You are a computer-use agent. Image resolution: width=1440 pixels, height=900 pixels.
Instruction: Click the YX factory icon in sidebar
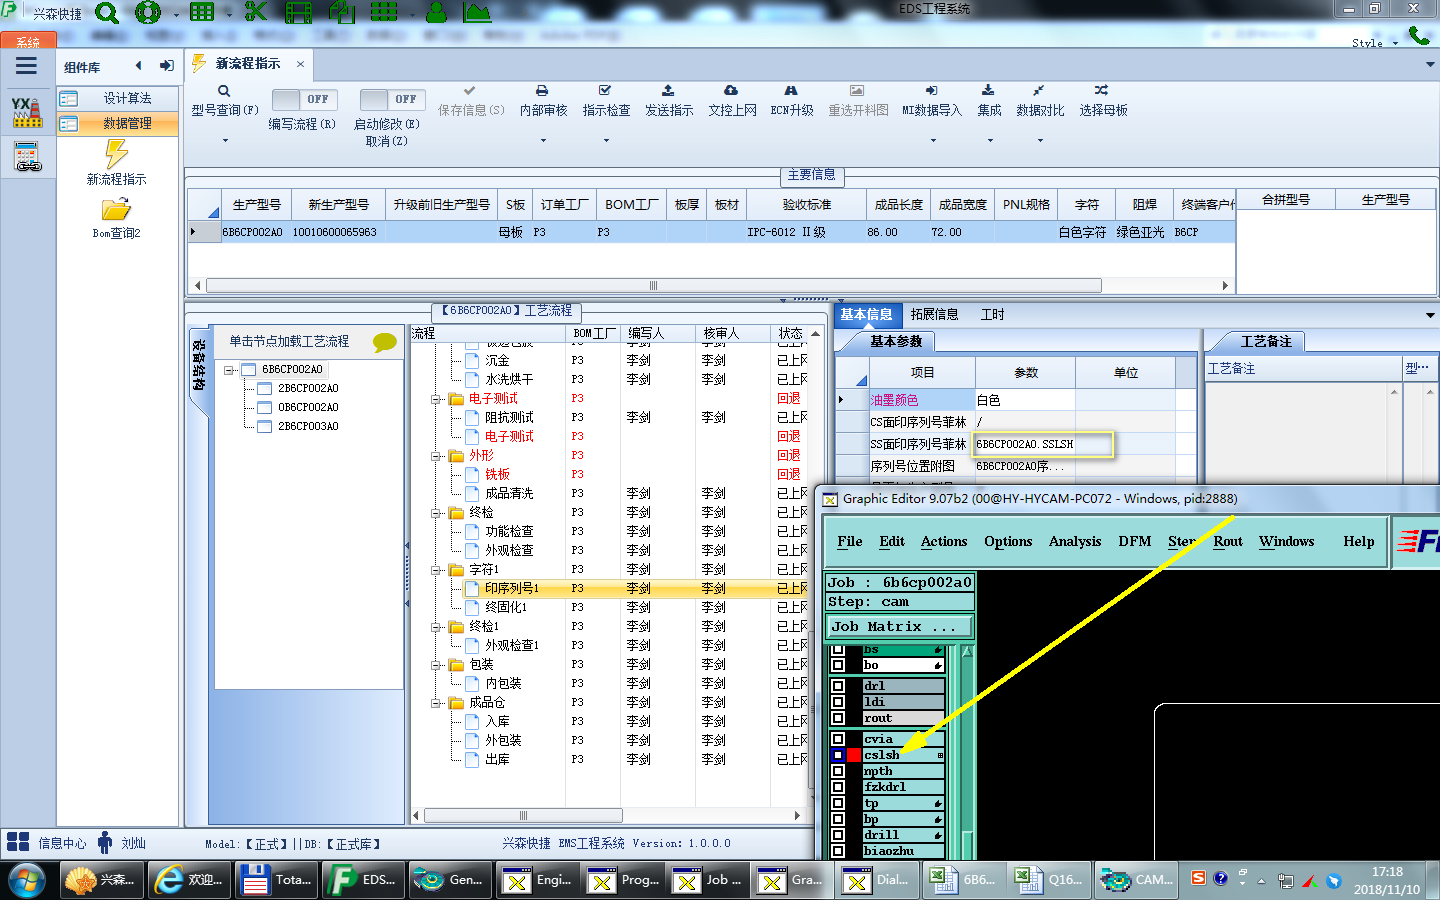coord(27,112)
